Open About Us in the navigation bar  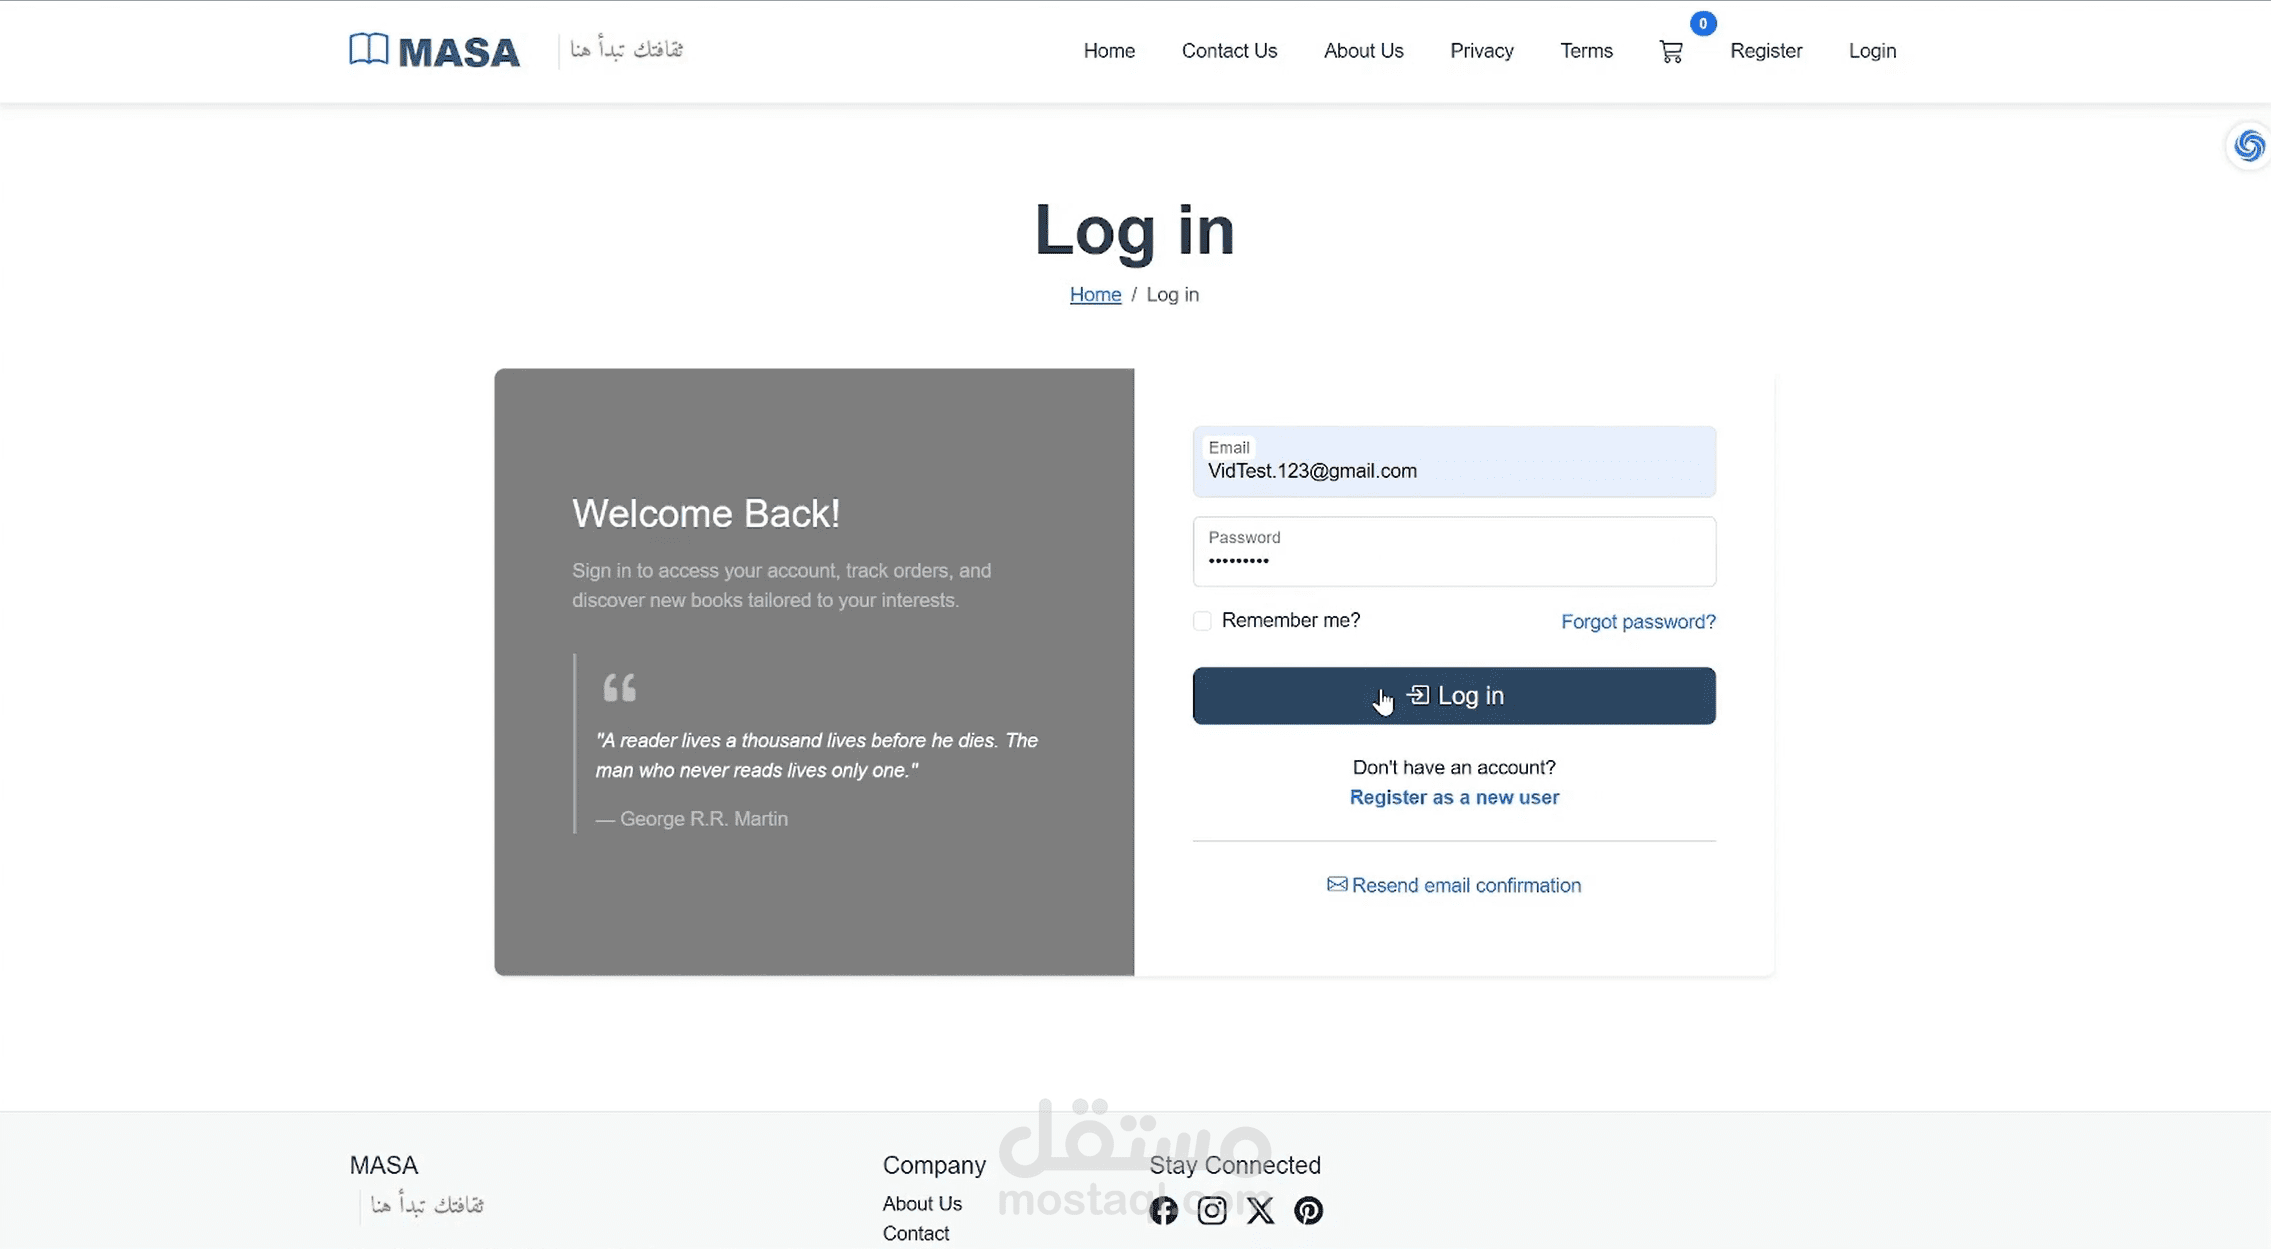pyautogui.click(x=1363, y=51)
